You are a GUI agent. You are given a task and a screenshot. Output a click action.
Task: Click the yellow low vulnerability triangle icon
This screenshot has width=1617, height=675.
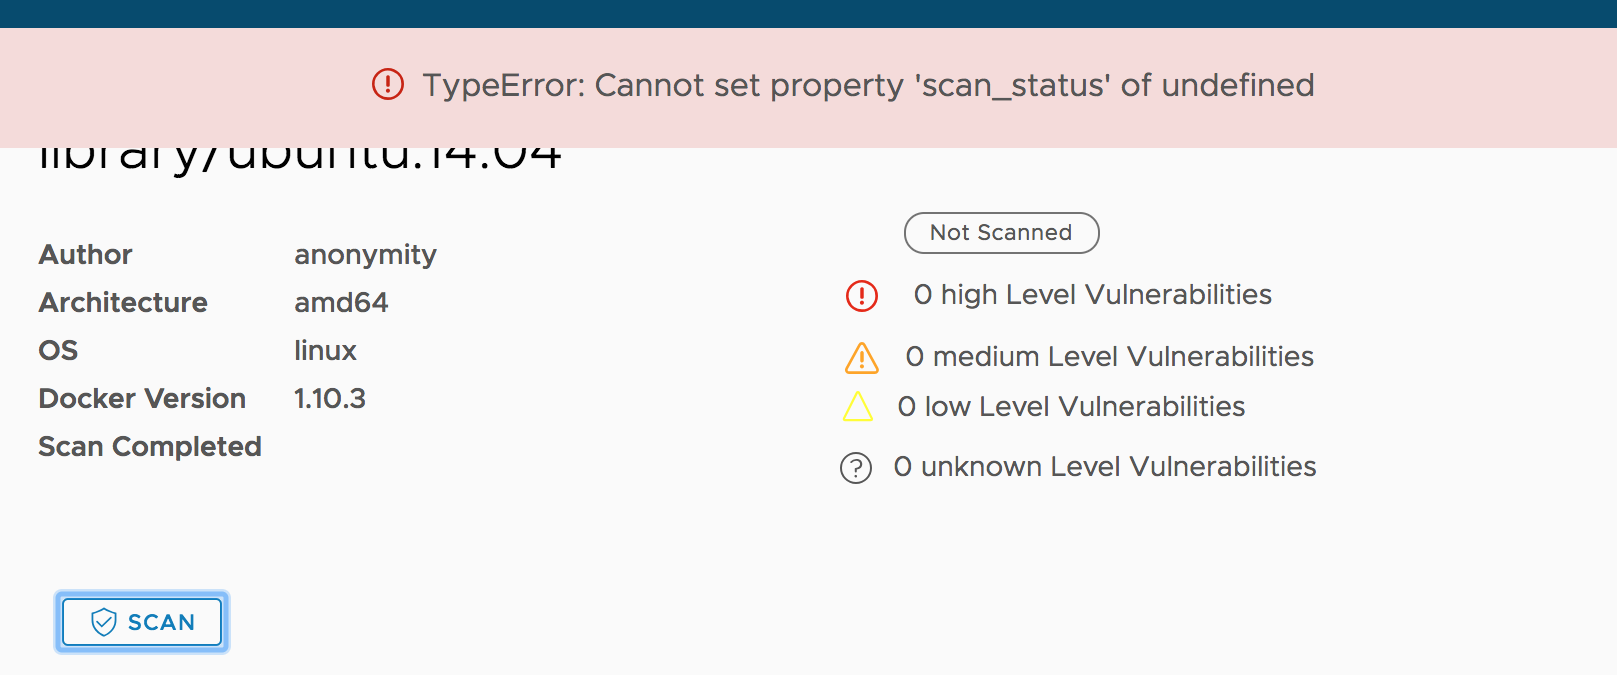858,408
